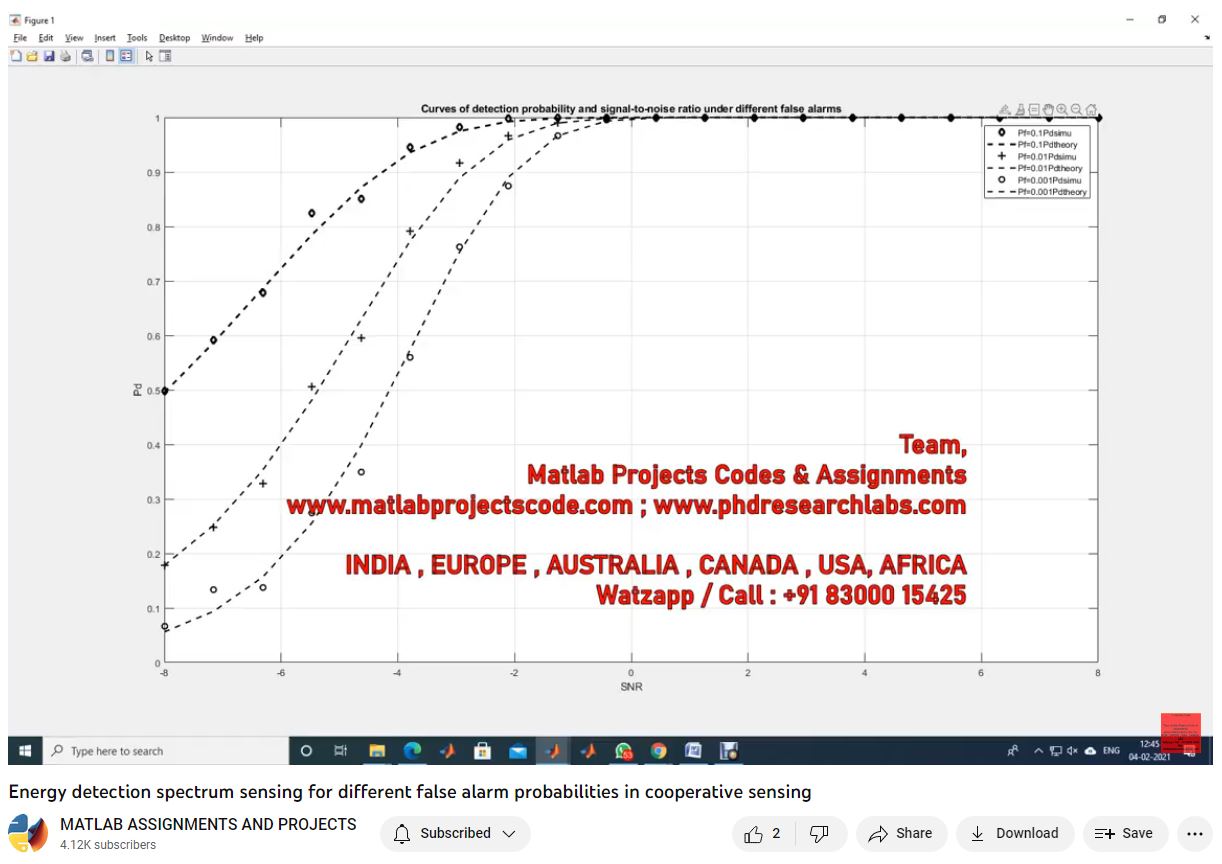Viewport: 1222px width, 864px height.
Task: Open the Insert menu
Action: 105,38
